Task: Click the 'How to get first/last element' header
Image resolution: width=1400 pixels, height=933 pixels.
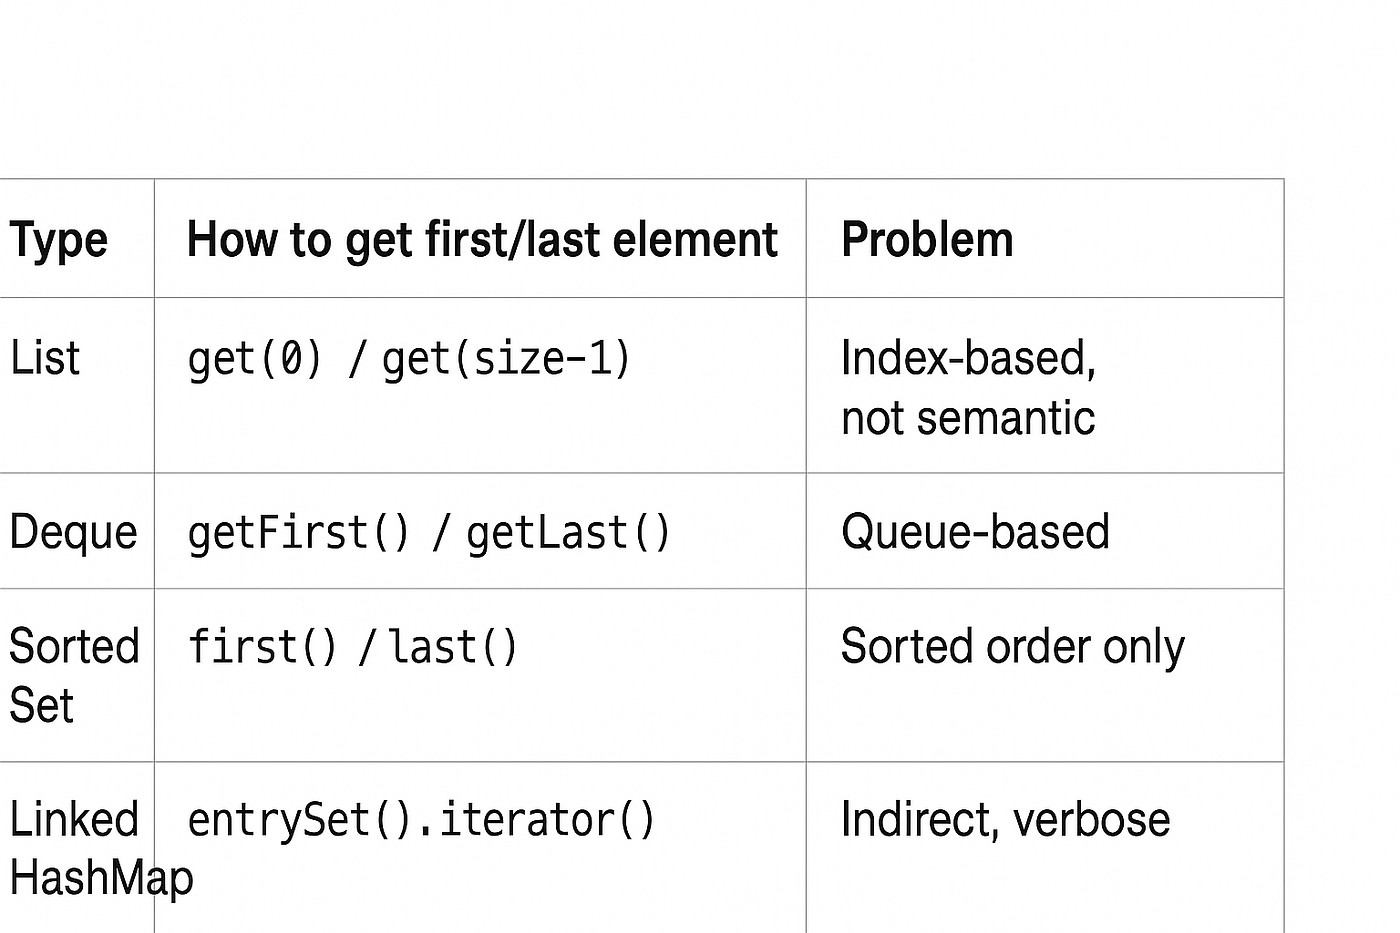Action: tap(481, 240)
